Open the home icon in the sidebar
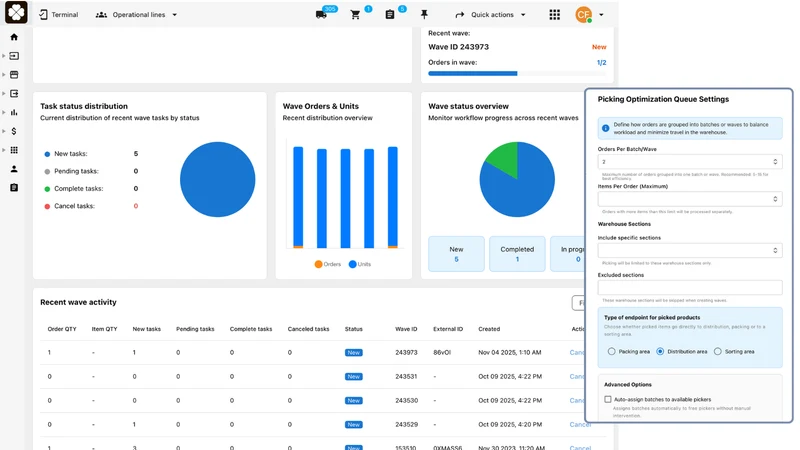This screenshot has height=450, width=800. click(14, 37)
